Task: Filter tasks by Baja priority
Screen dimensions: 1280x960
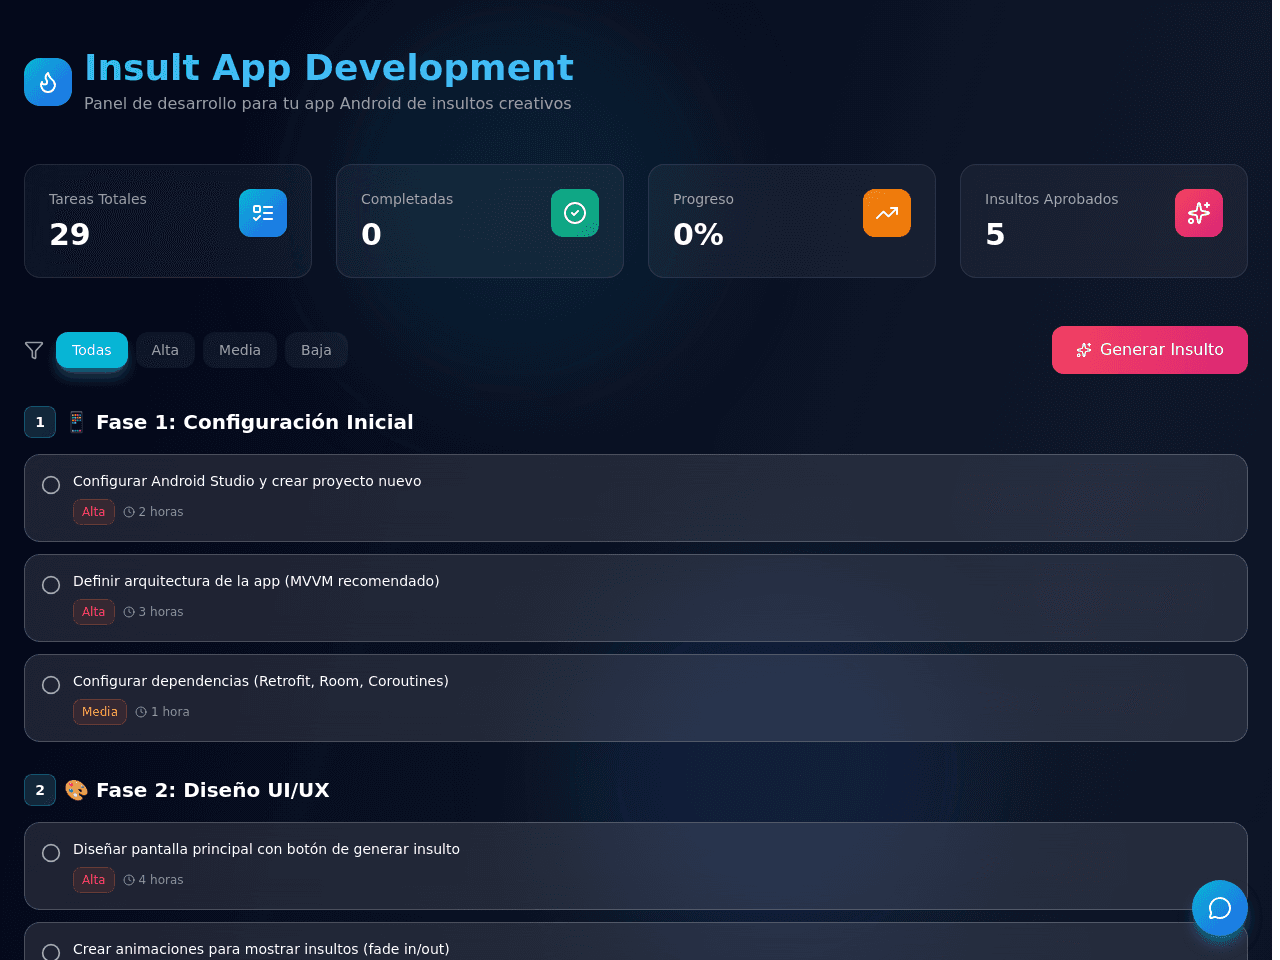Action: pos(316,350)
